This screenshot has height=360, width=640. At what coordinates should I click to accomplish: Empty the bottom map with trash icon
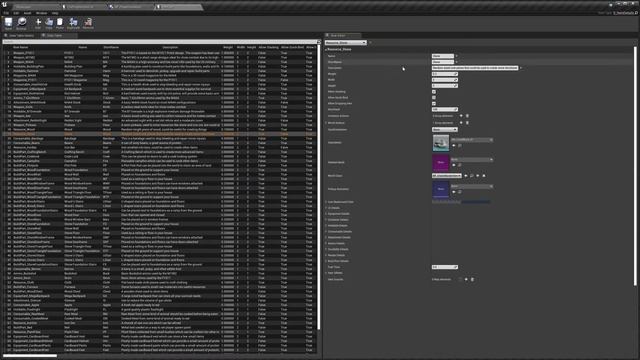point(472,279)
